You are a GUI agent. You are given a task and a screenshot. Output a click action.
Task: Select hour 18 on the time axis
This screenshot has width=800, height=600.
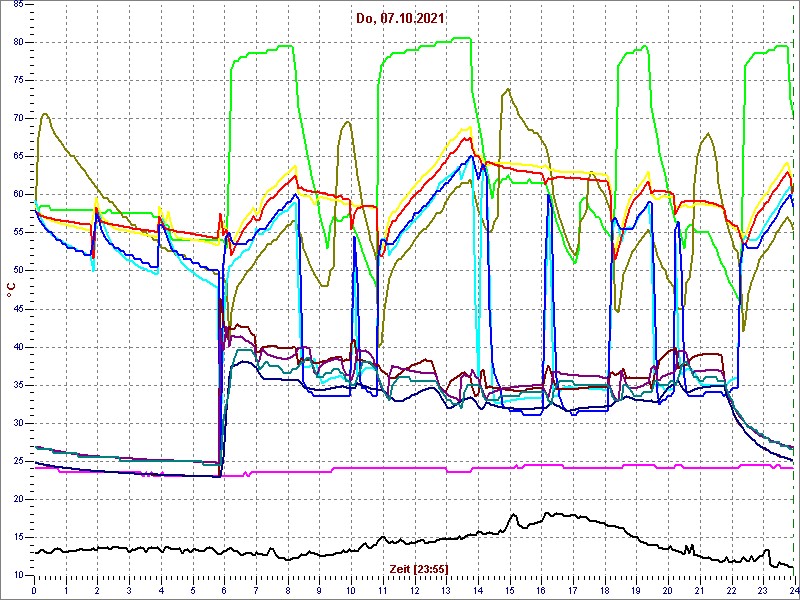pyautogui.click(x=604, y=590)
